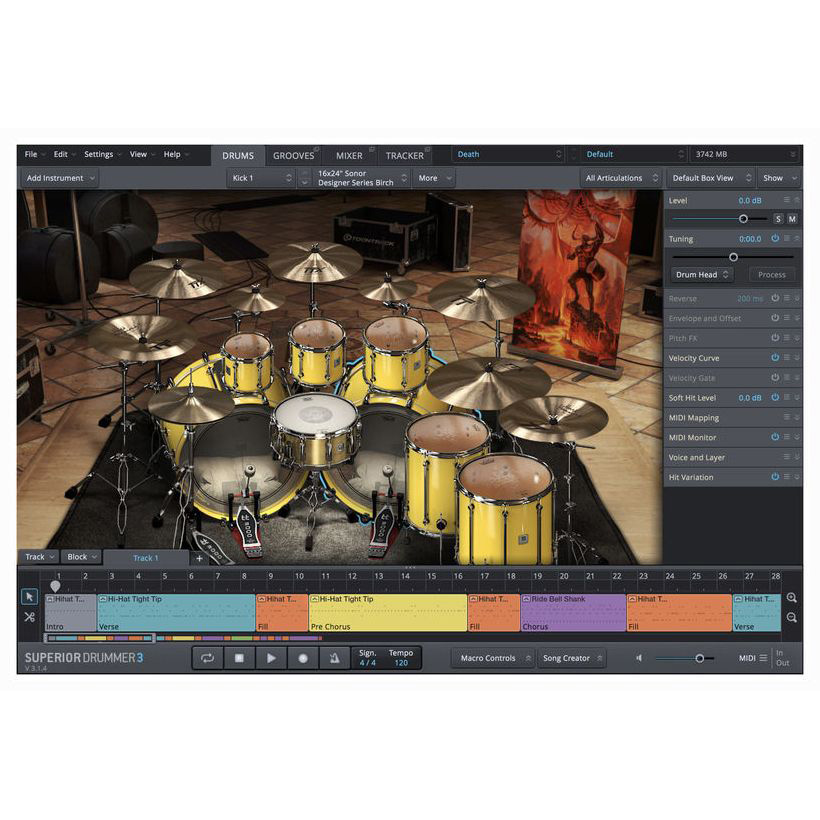Screen dimensions: 820x820
Task: Switch to the Grooves tab
Action: click(293, 156)
